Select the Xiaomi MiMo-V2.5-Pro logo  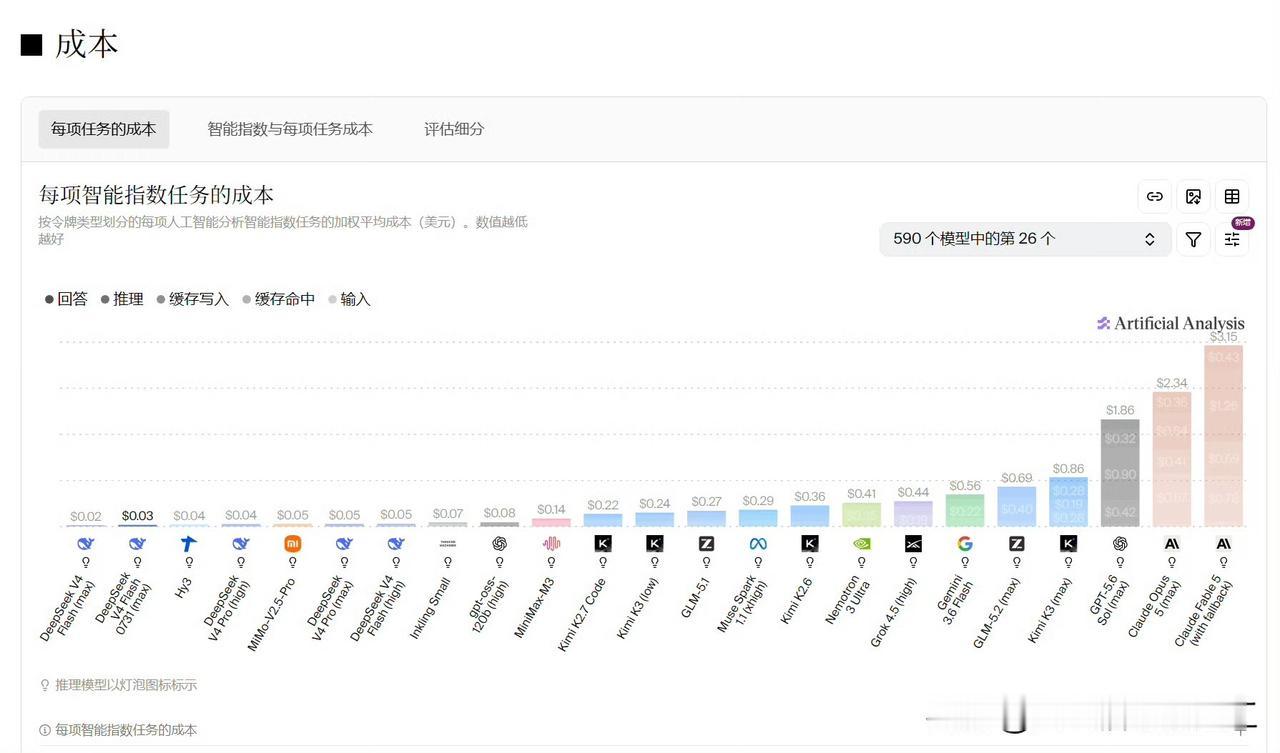(x=293, y=544)
